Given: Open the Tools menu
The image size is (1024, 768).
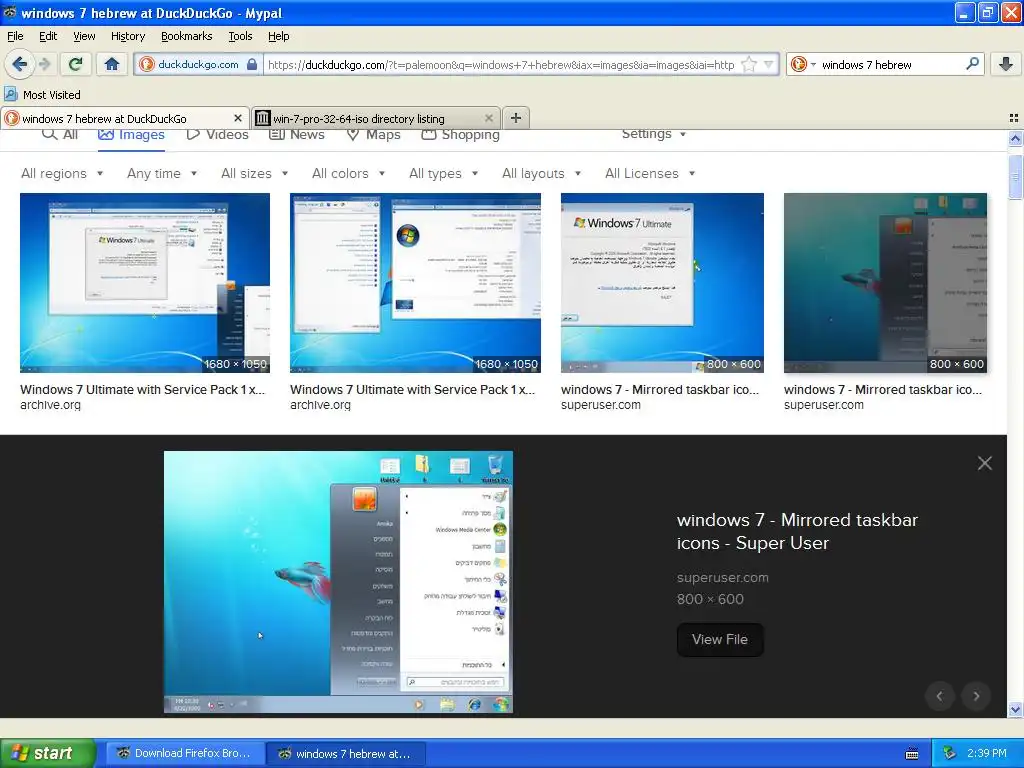Looking at the screenshot, I should [x=240, y=36].
